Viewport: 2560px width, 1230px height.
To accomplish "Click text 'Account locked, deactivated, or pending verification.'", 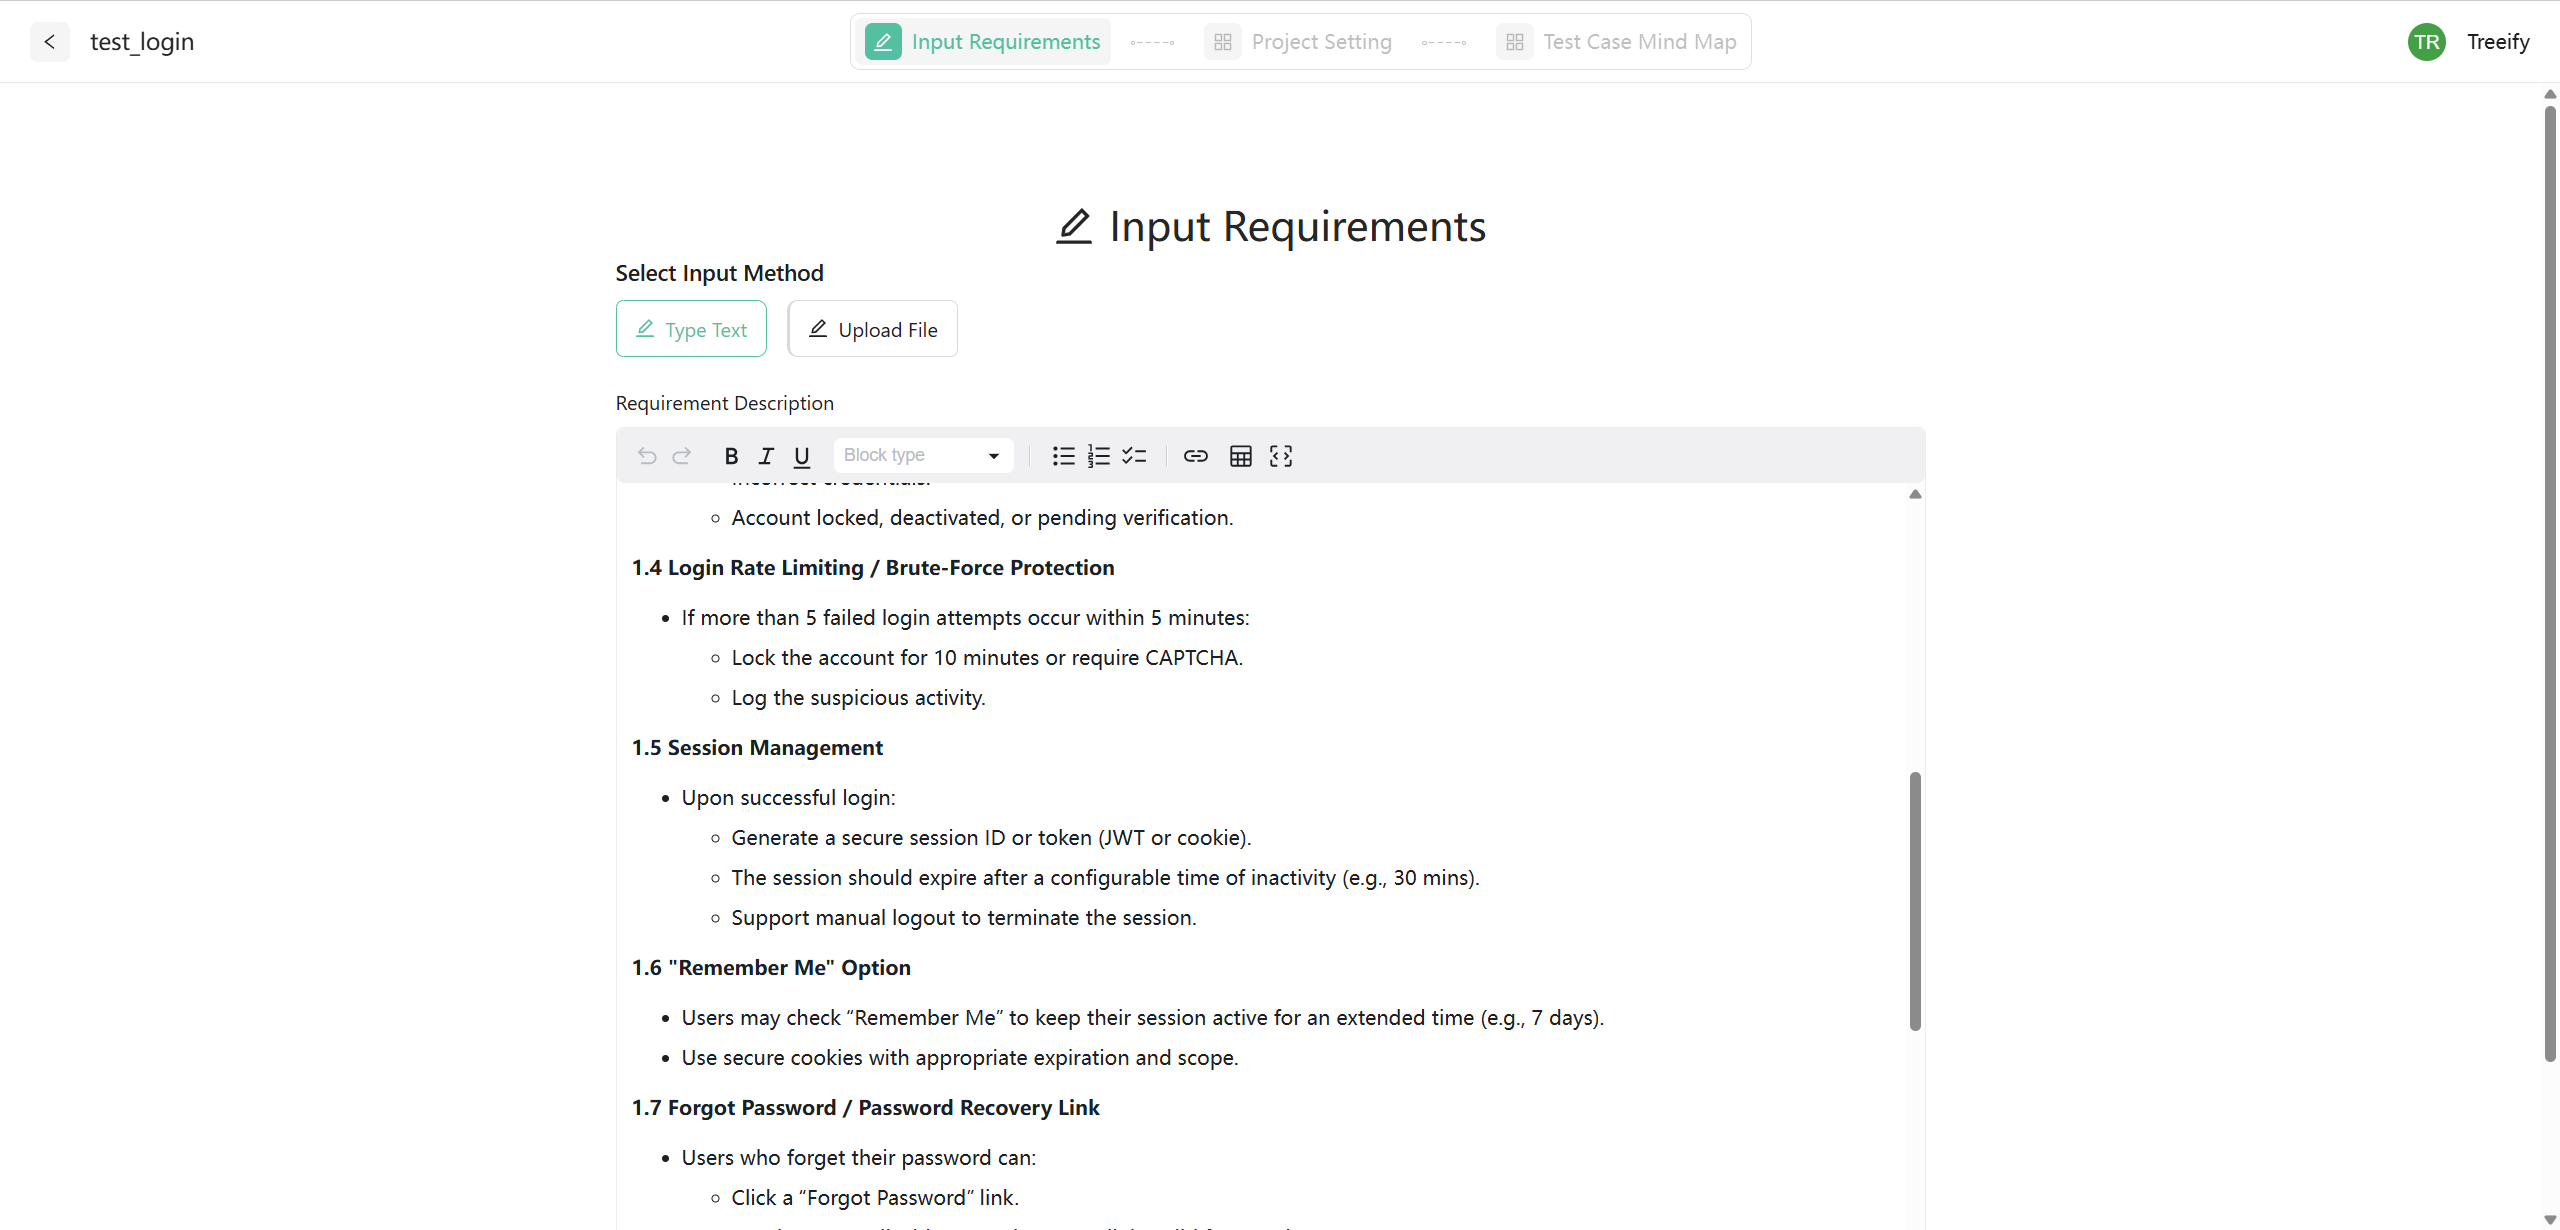I will (983, 518).
